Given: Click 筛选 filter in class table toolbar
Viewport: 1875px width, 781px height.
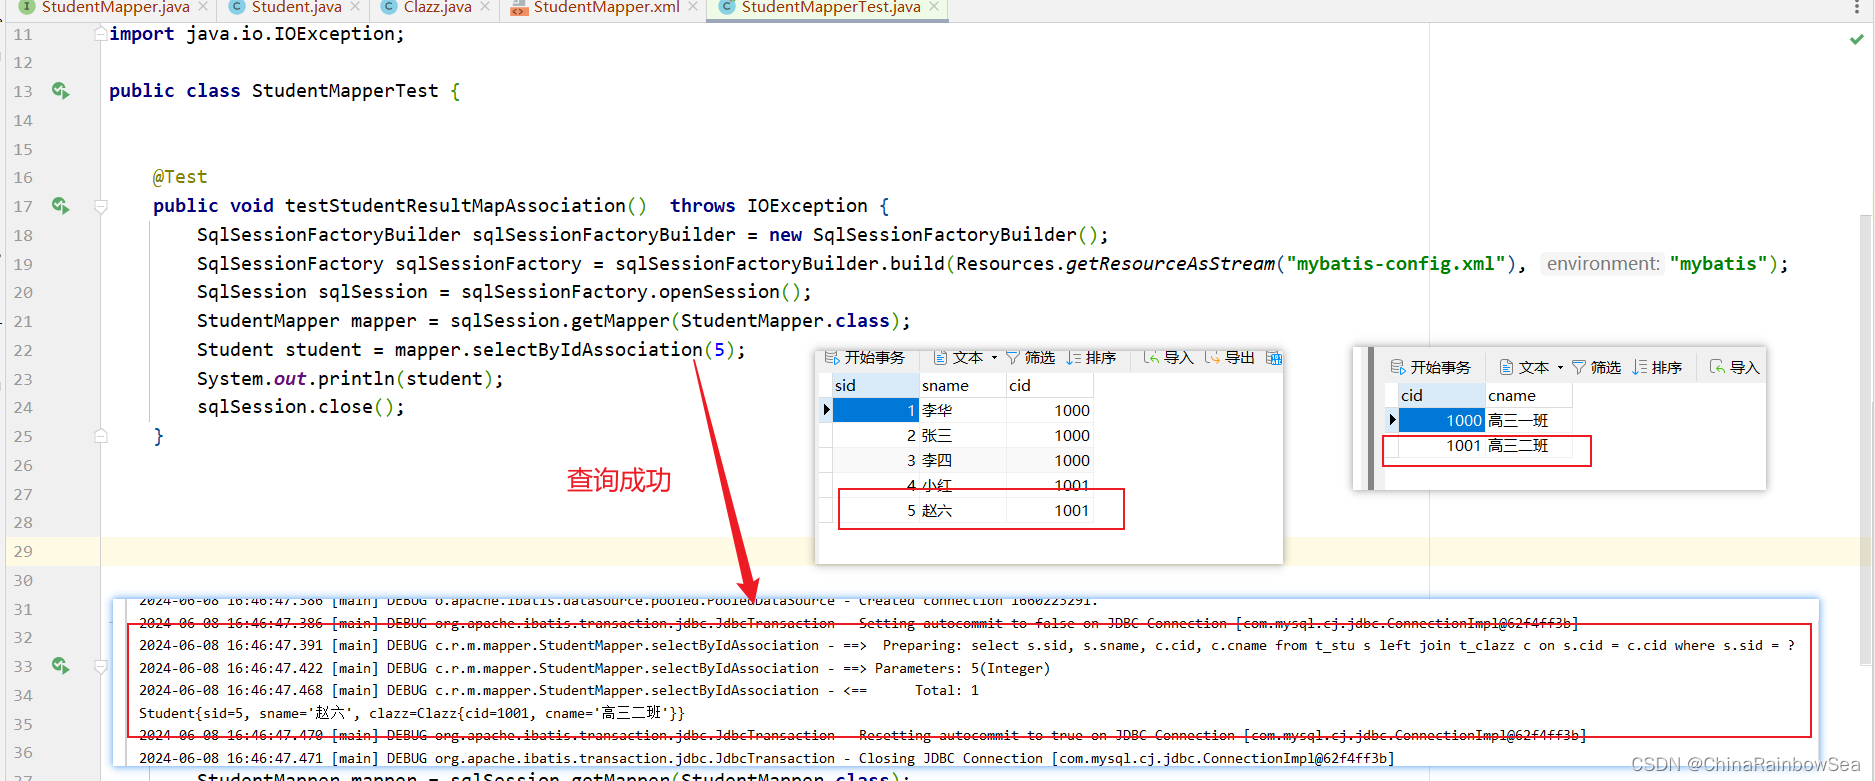Looking at the screenshot, I should (1596, 367).
